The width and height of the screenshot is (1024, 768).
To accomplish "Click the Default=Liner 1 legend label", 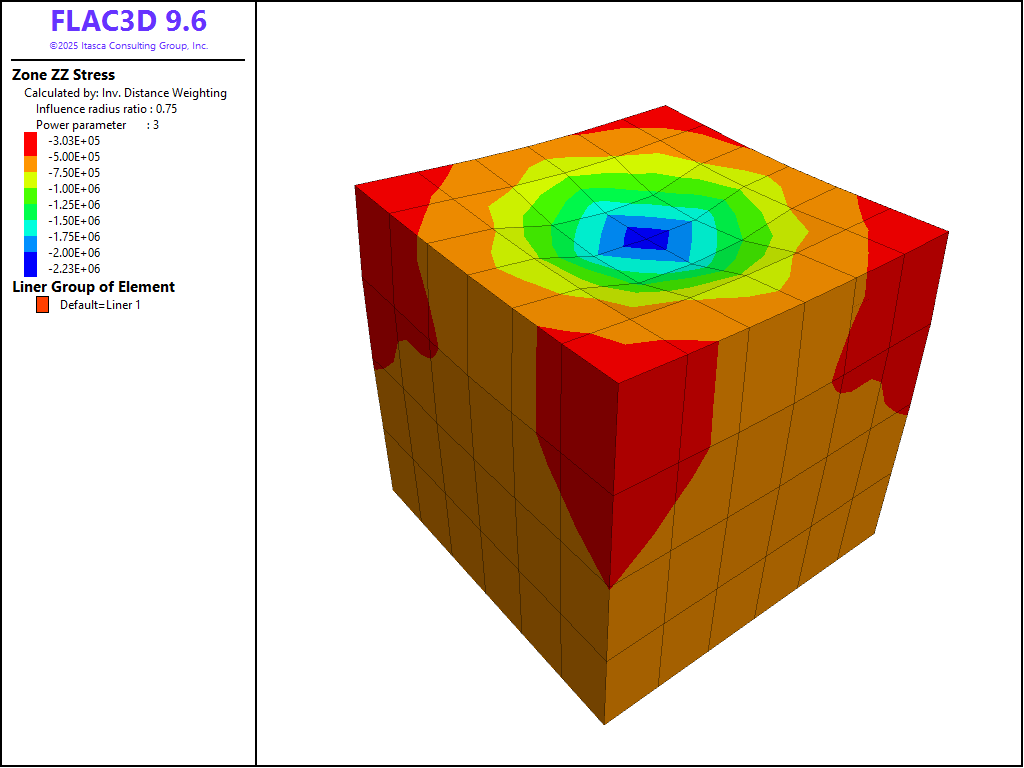I will click(x=100, y=305).
